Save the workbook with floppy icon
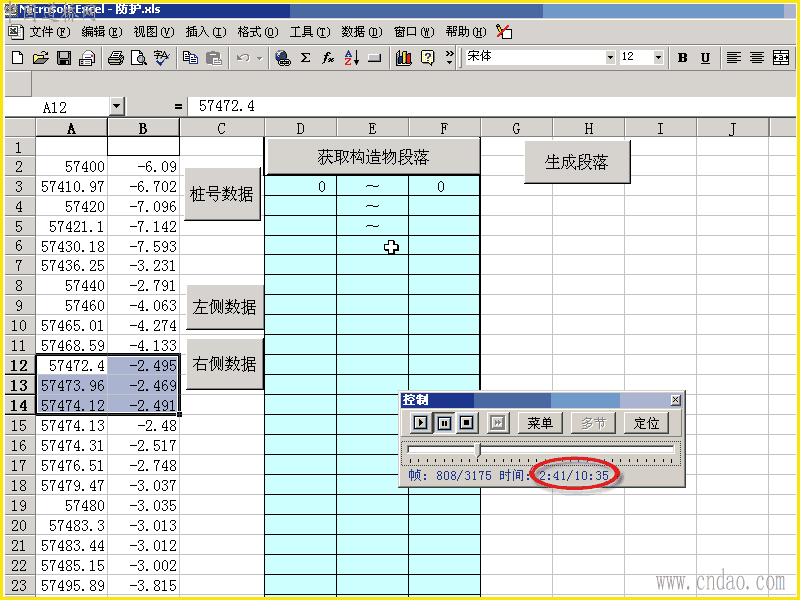Viewport: 800px width, 600px height. click(64, 58)
